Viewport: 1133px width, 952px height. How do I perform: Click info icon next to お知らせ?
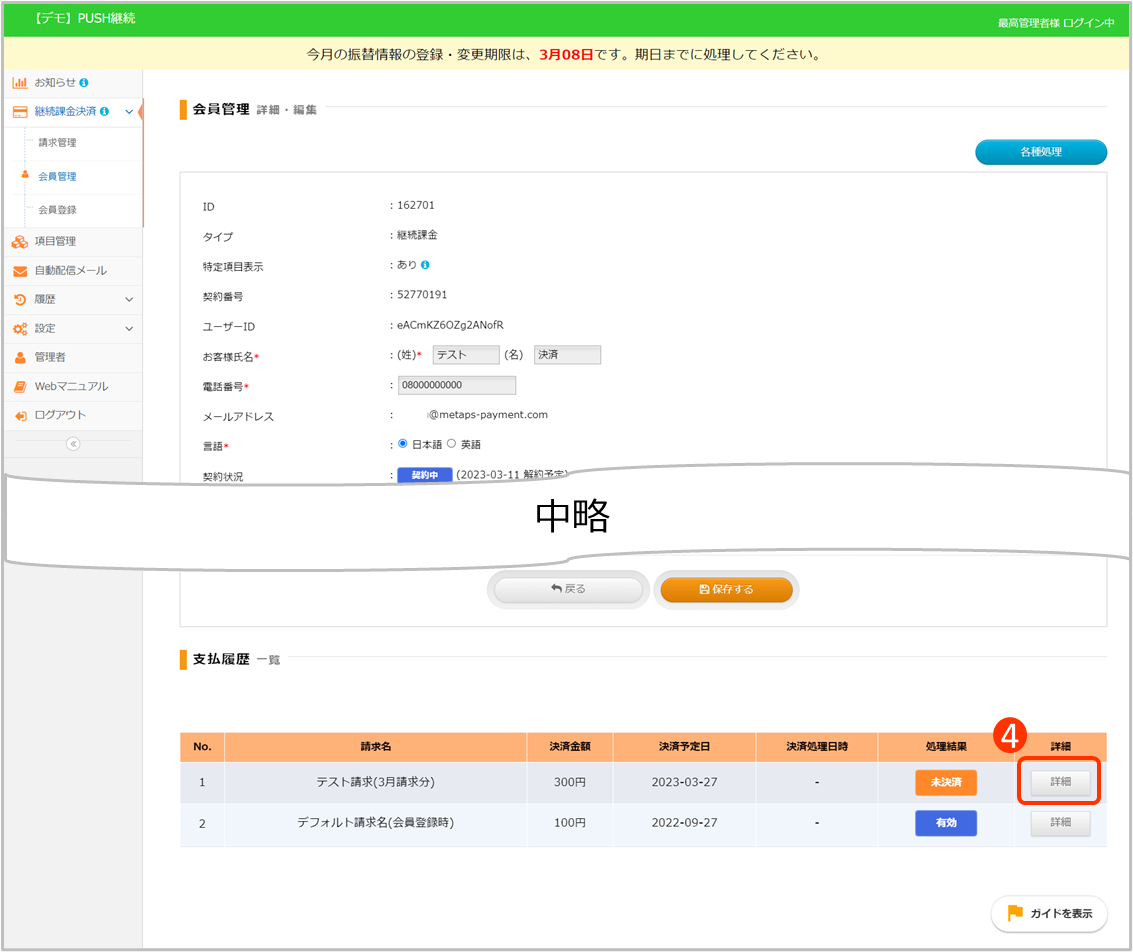click(x=84, y=82)
